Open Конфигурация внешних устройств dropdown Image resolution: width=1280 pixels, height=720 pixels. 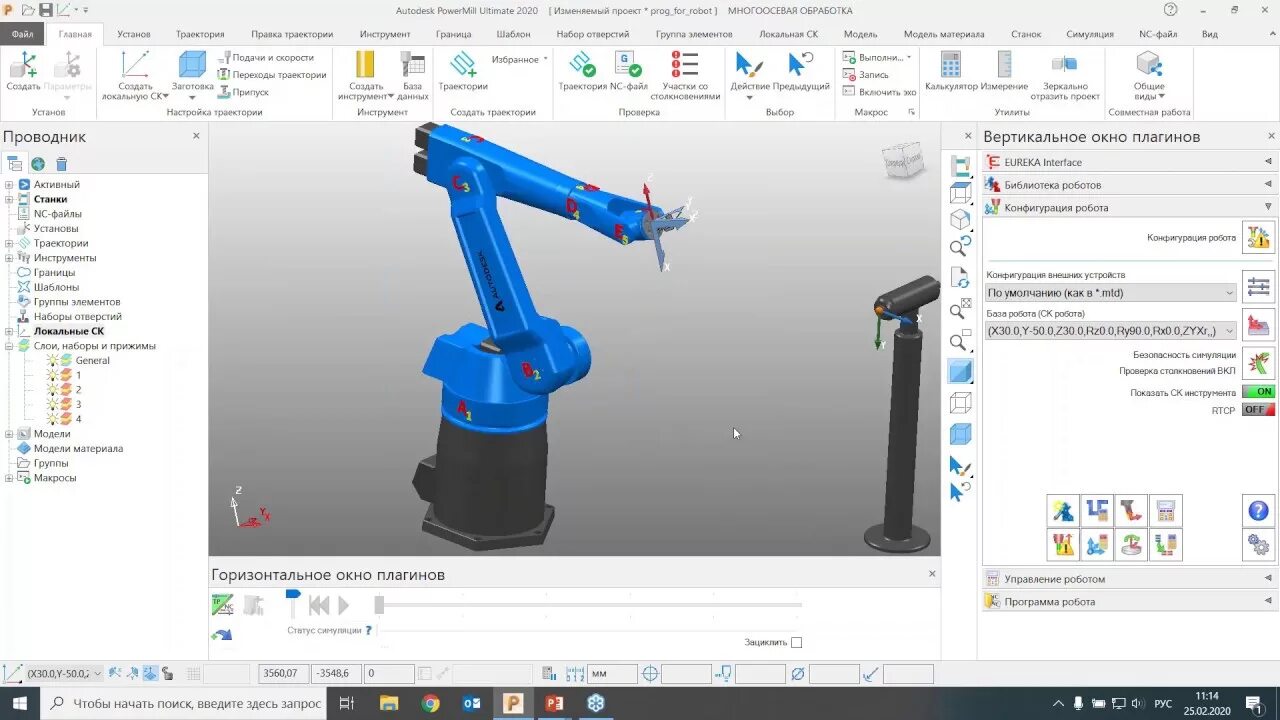[1111, 293]
